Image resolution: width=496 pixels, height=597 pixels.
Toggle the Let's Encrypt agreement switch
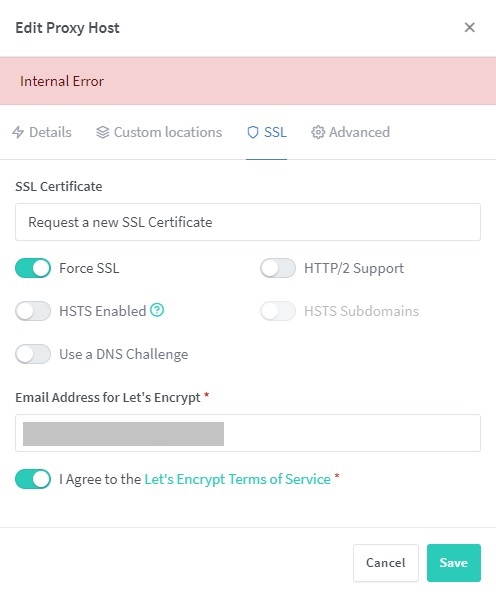coord(33,479)
